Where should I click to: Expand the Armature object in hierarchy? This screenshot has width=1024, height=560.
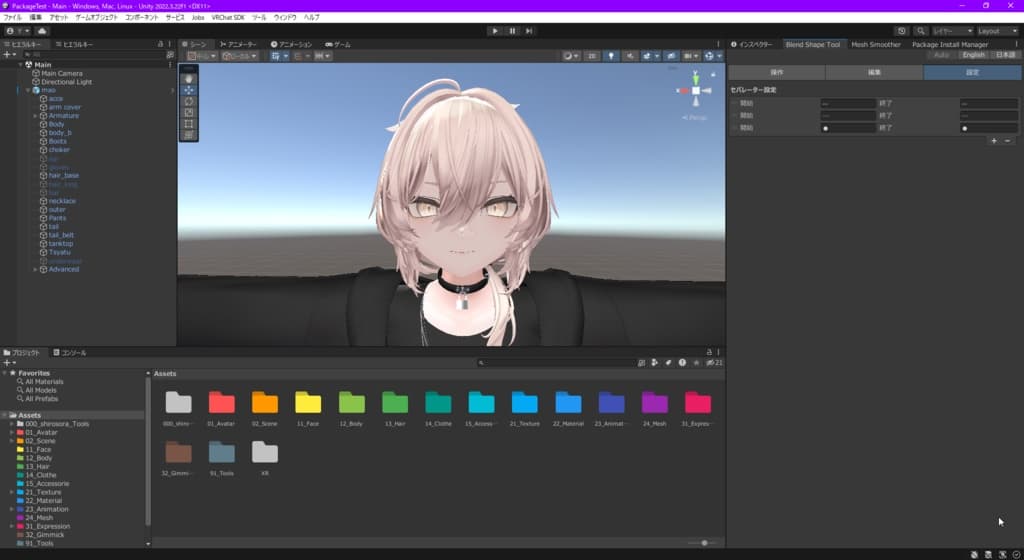tap(35, 116)
